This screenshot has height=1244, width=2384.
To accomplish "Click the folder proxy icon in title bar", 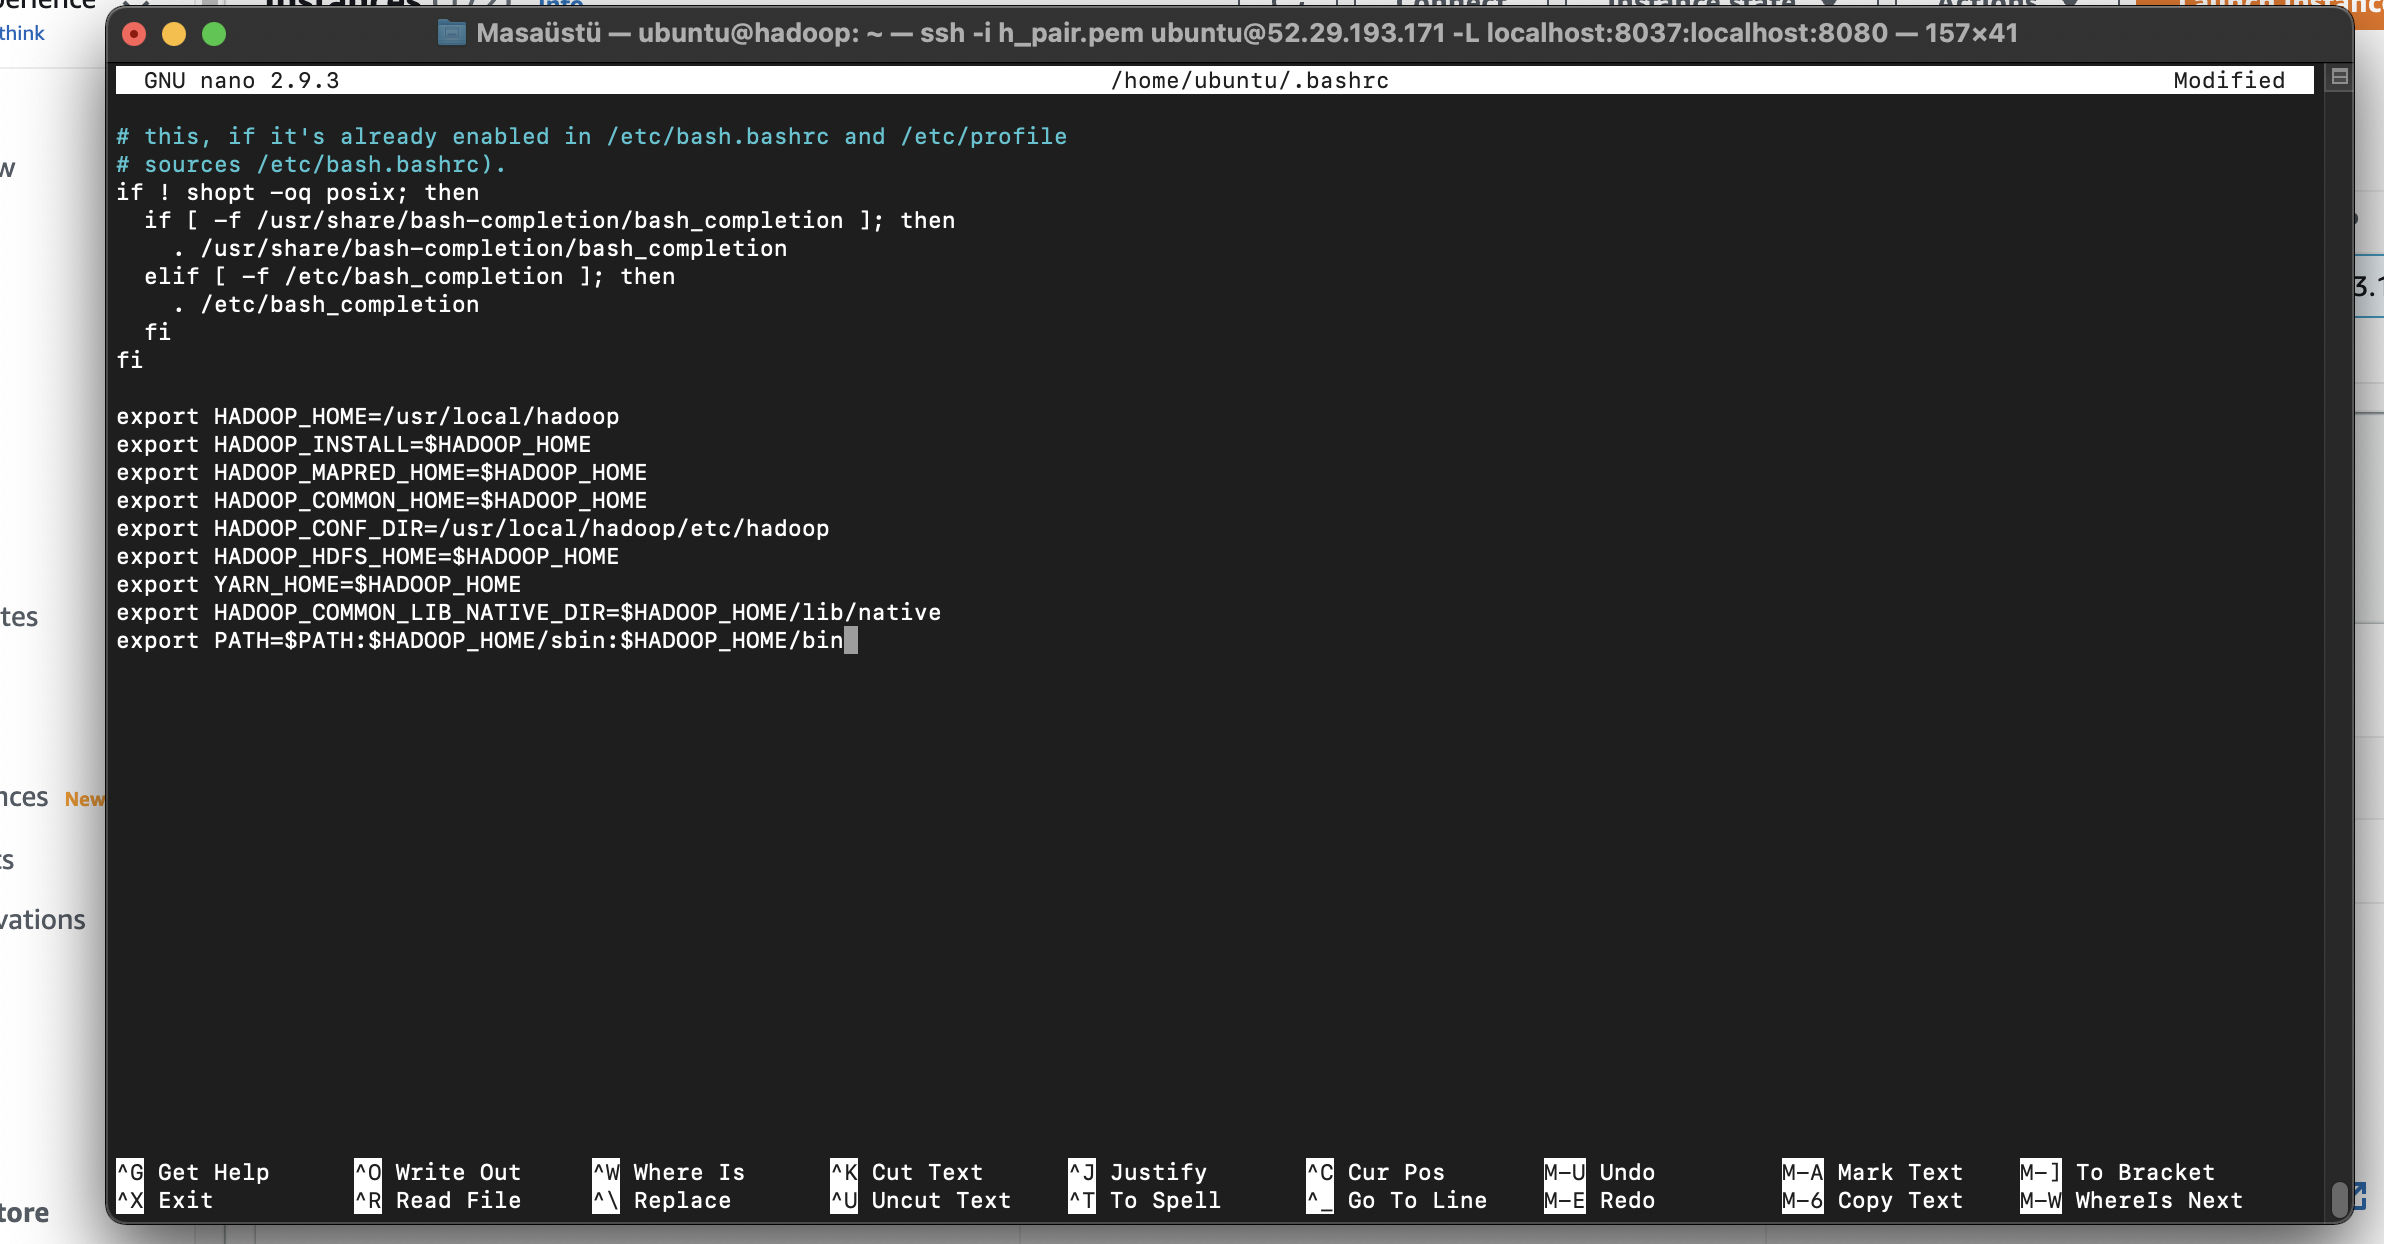I will click(452, 33).
